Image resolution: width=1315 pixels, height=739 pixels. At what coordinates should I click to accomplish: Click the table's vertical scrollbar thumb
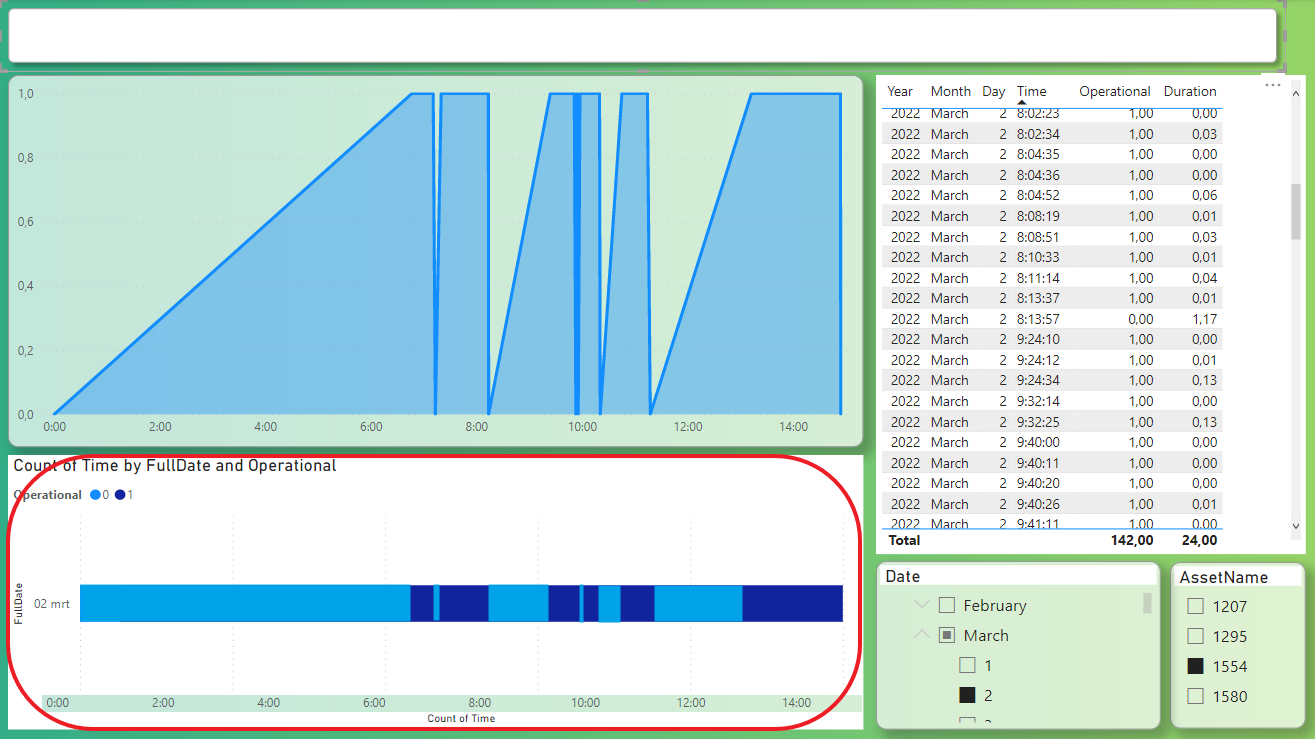pos(1297,212)
